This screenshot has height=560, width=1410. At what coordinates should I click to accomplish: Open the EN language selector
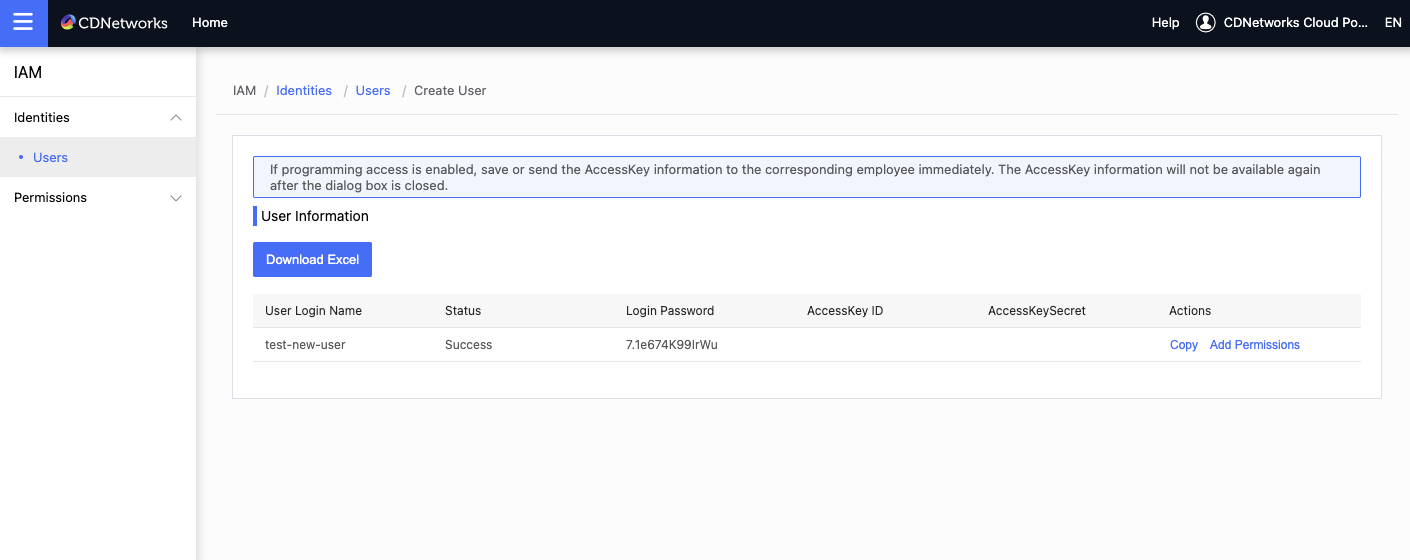click(1392, 22)
